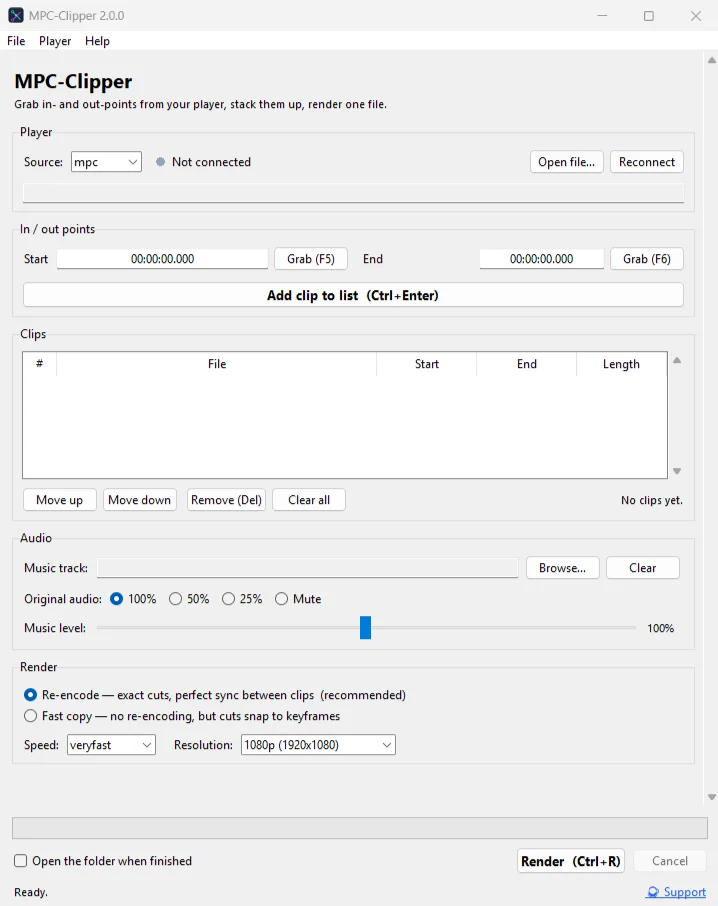This screenshot has width=718, height=906.
Task: Click the End column header in Clips
Action: pyautogui.click(x=526, y=364)
